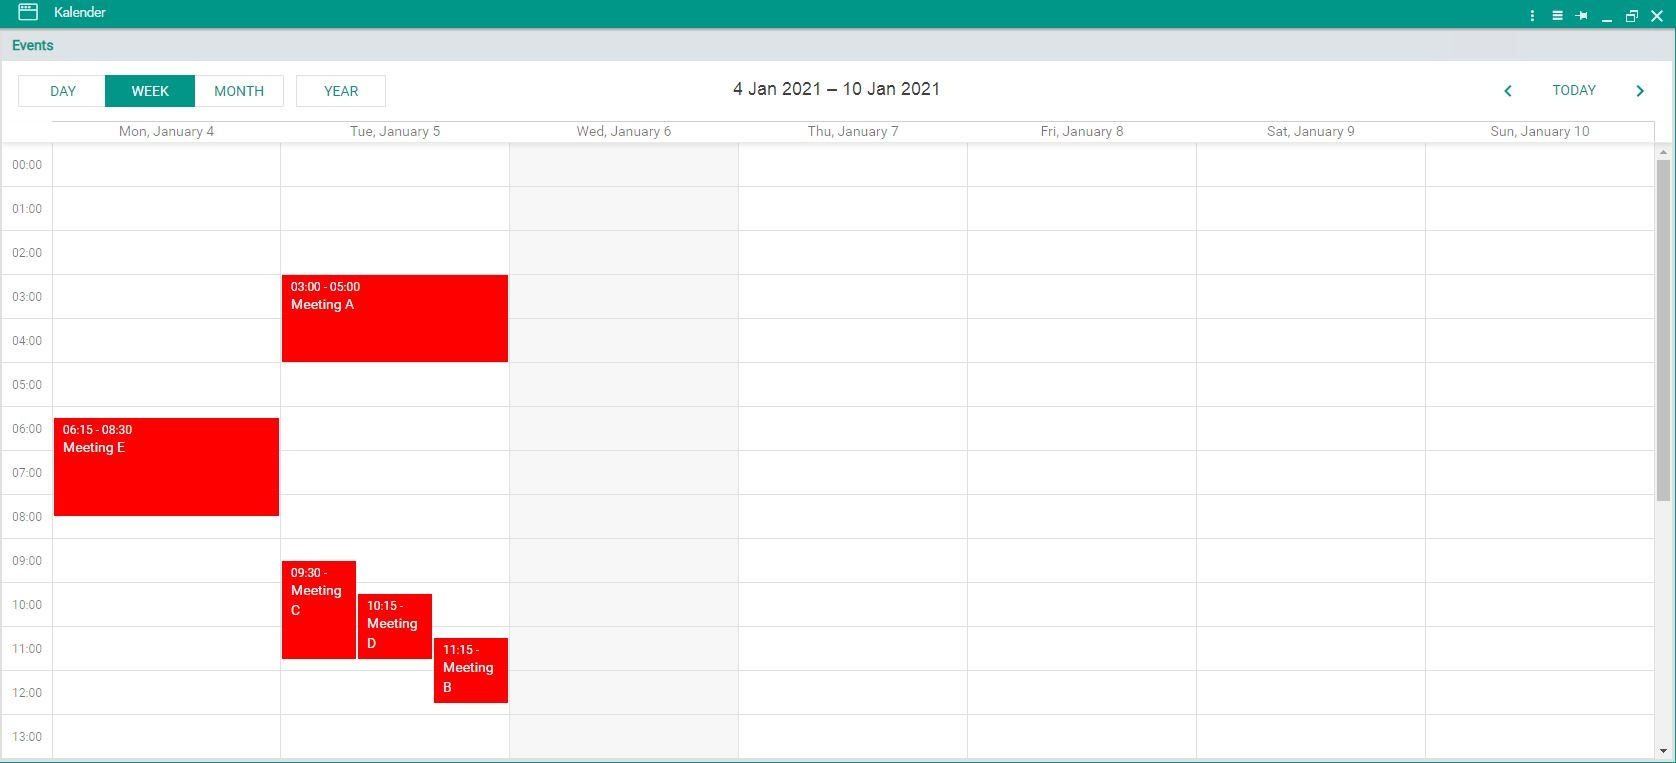Click the 12:00 time label
This screenshot has width=1676, height=763.
coord(27,693)
